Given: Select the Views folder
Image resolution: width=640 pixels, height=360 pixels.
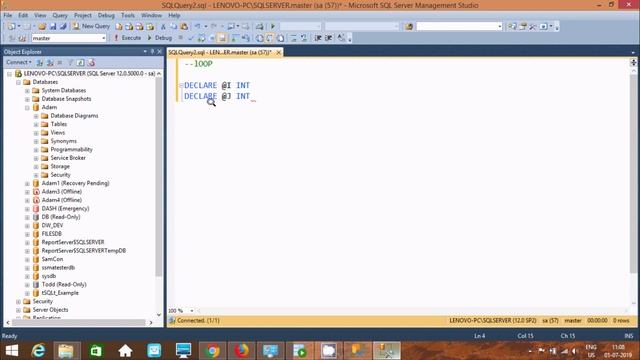Looking at the screenshot, I should 58,133.
